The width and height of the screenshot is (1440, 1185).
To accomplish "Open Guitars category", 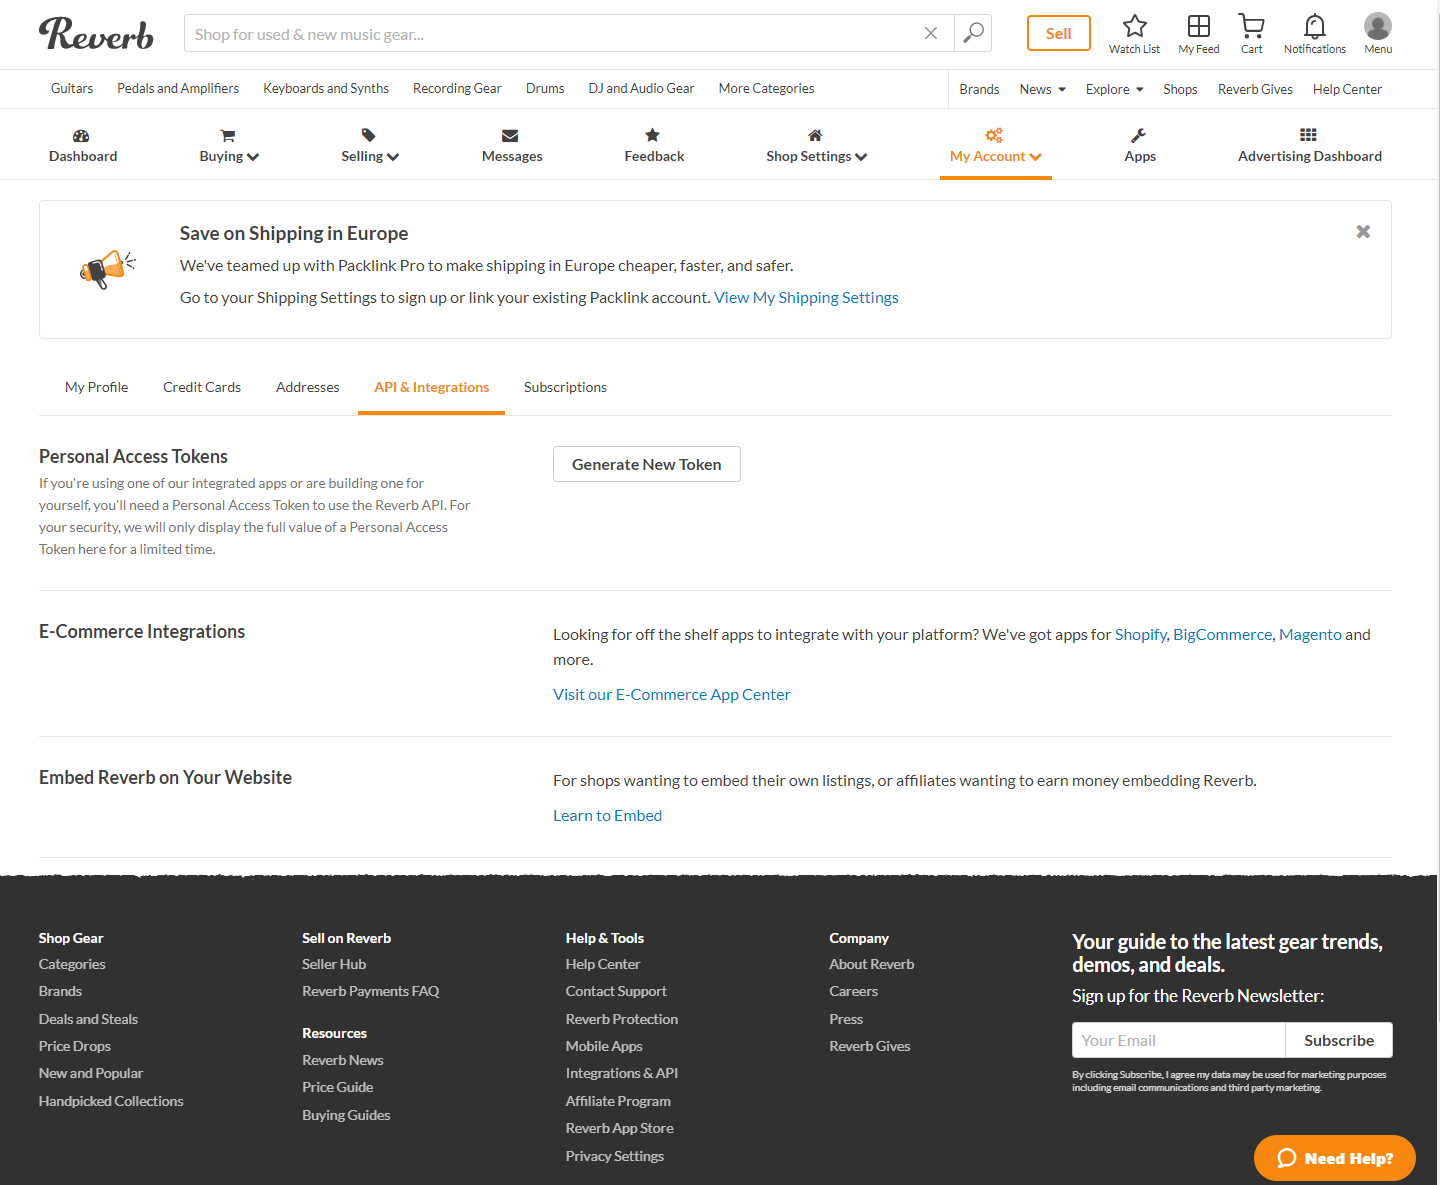I will click(x=72, y=88).
